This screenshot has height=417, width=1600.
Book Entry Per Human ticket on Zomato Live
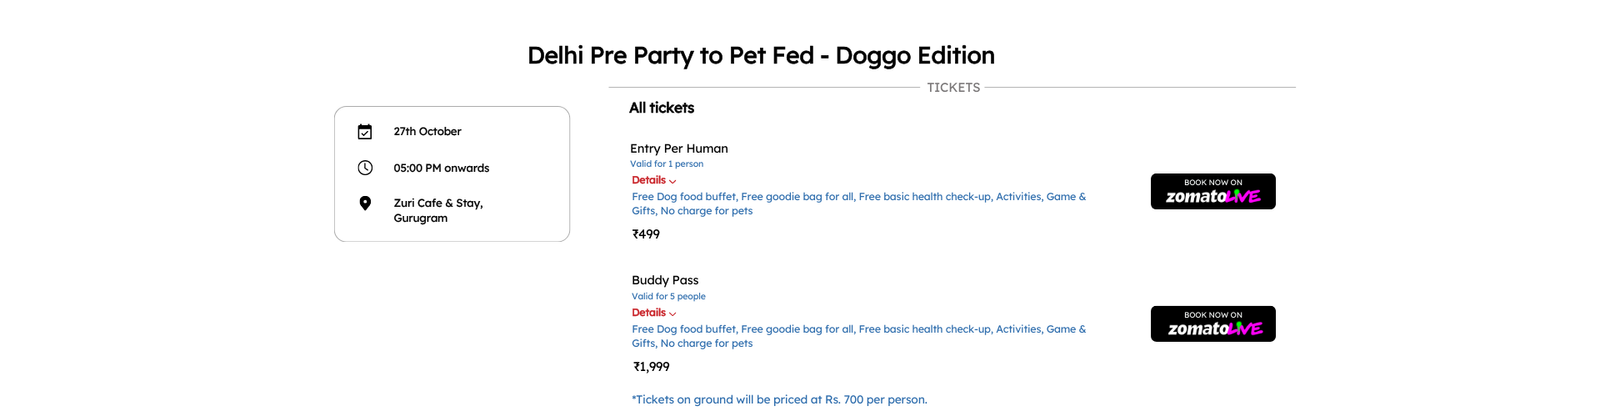1213,191
